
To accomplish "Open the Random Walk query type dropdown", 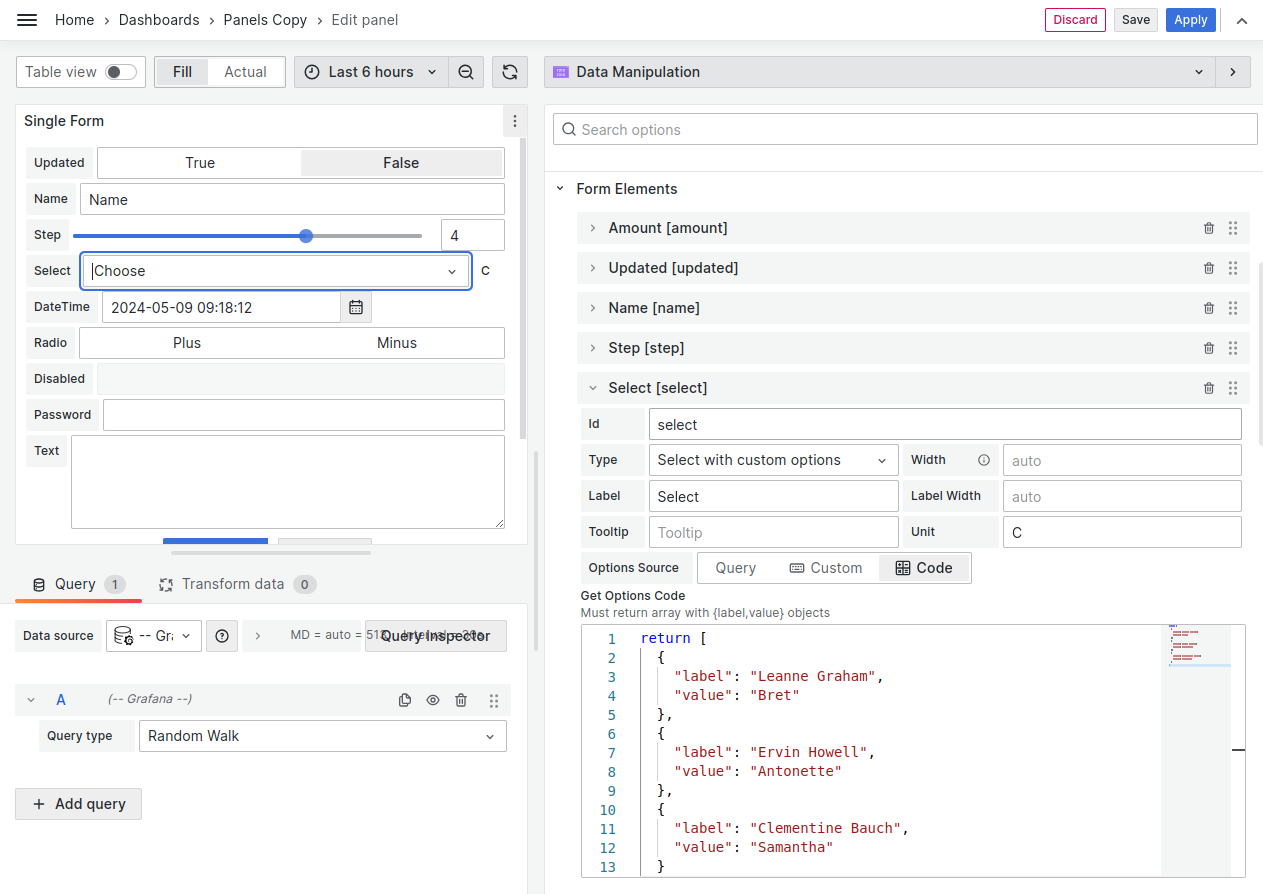I will pos(322,736).
